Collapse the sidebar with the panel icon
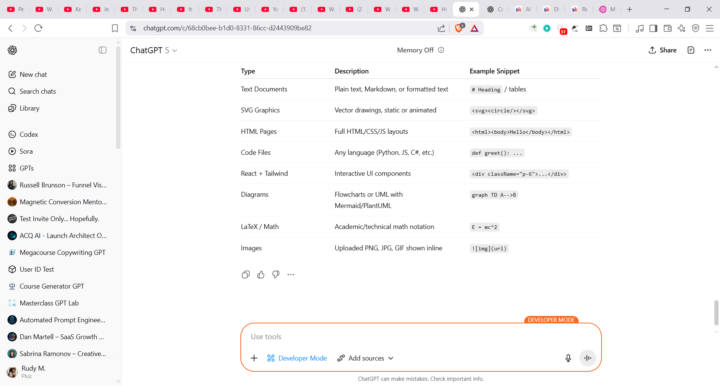Viewport: 720px width, 386px height. click(x=102, y=50)
